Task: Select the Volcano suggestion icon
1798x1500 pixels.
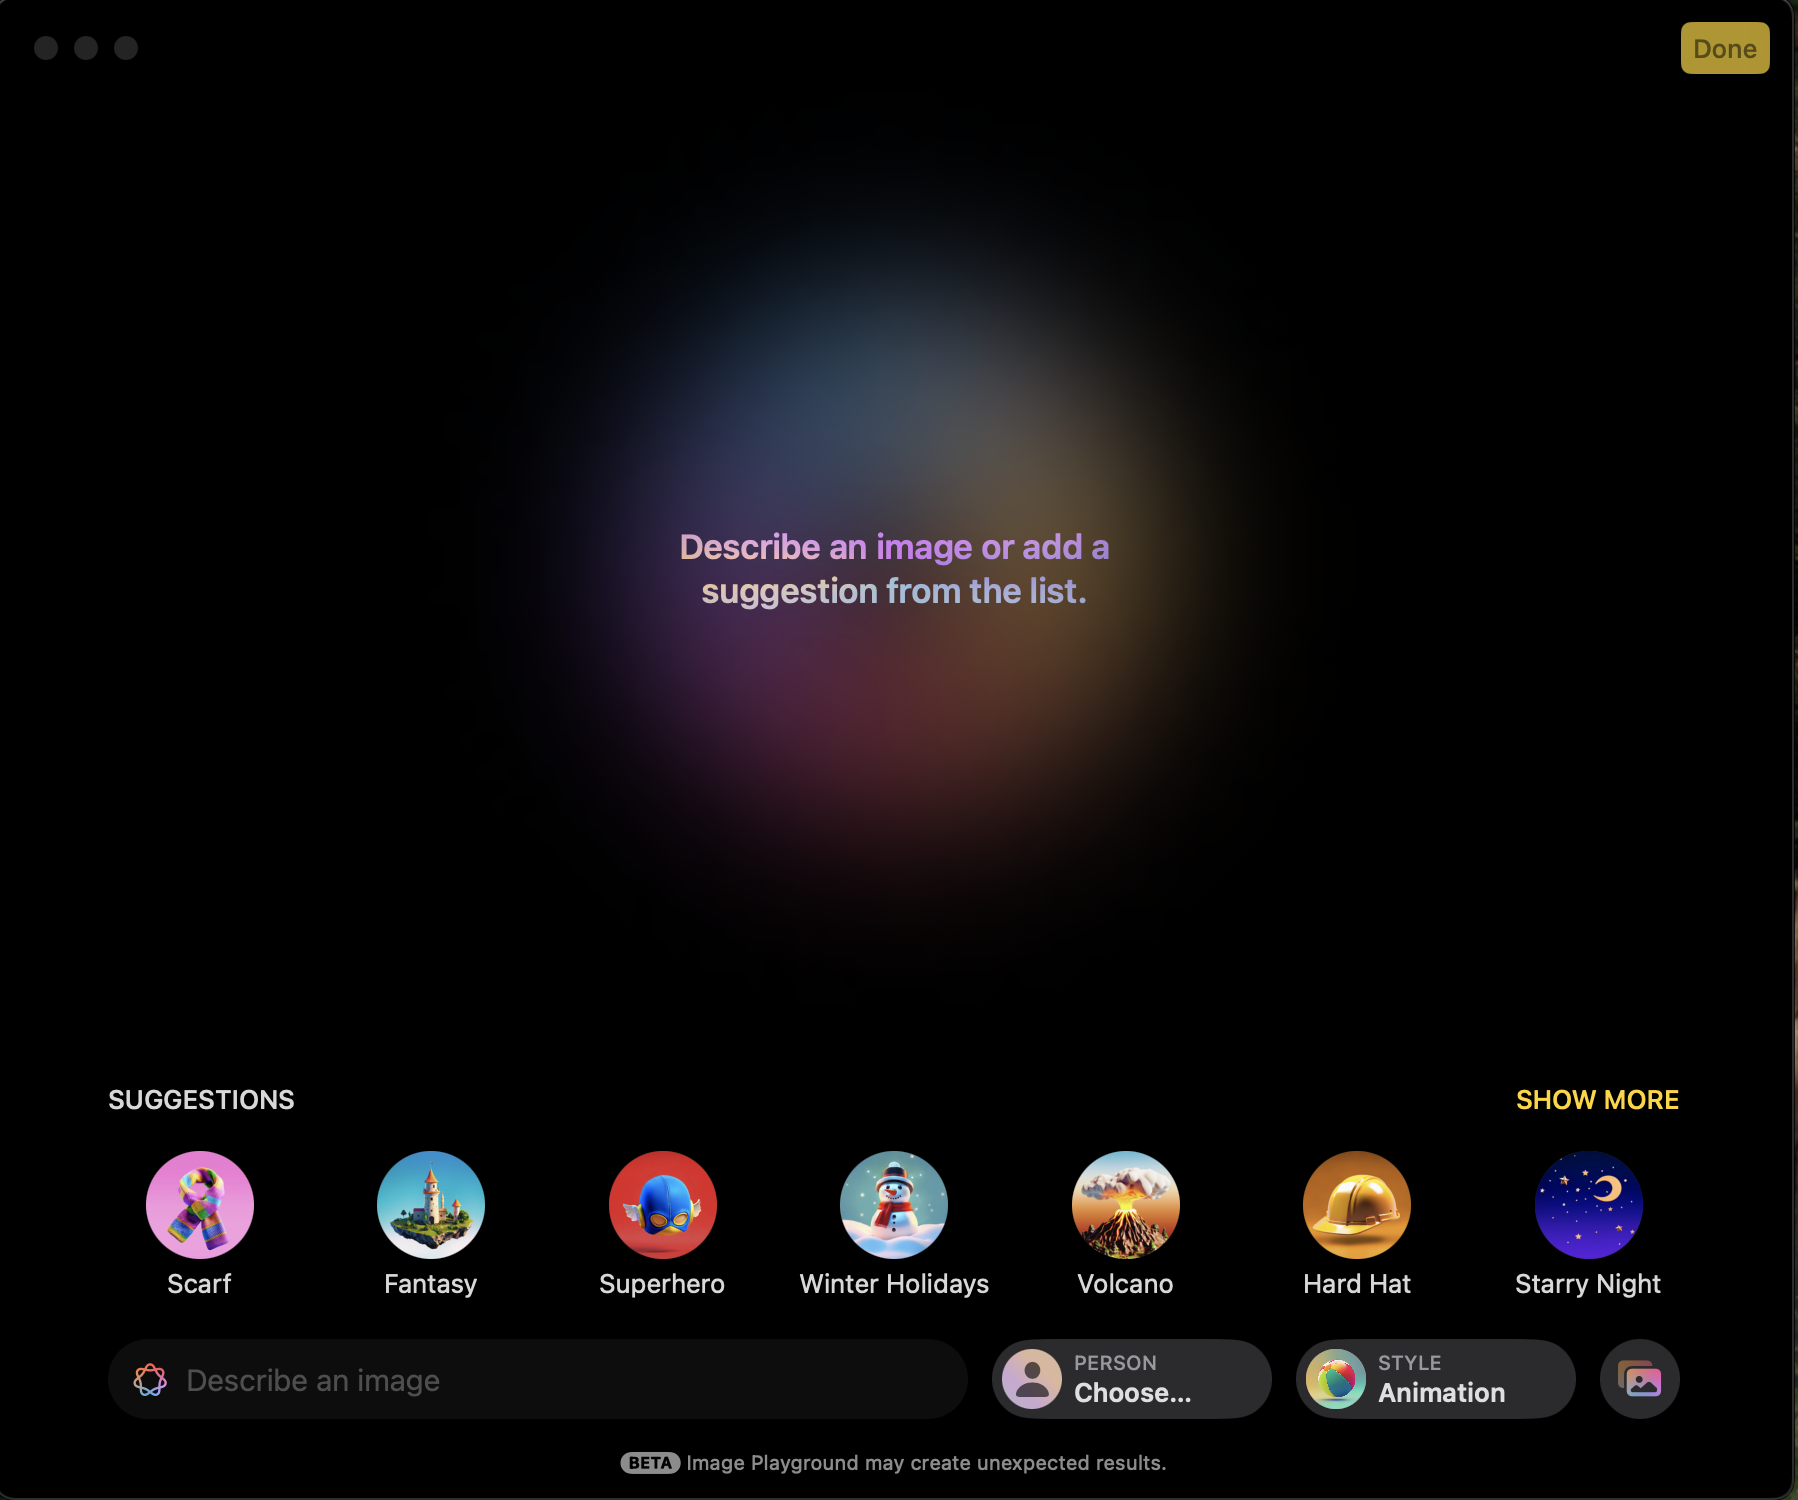Action: (x=1125, y=1204)
